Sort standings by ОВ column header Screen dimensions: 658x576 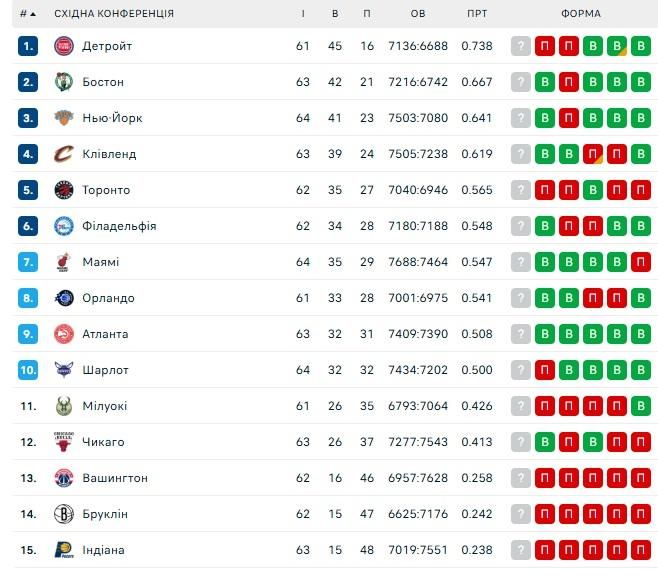(x=418, y=14)
